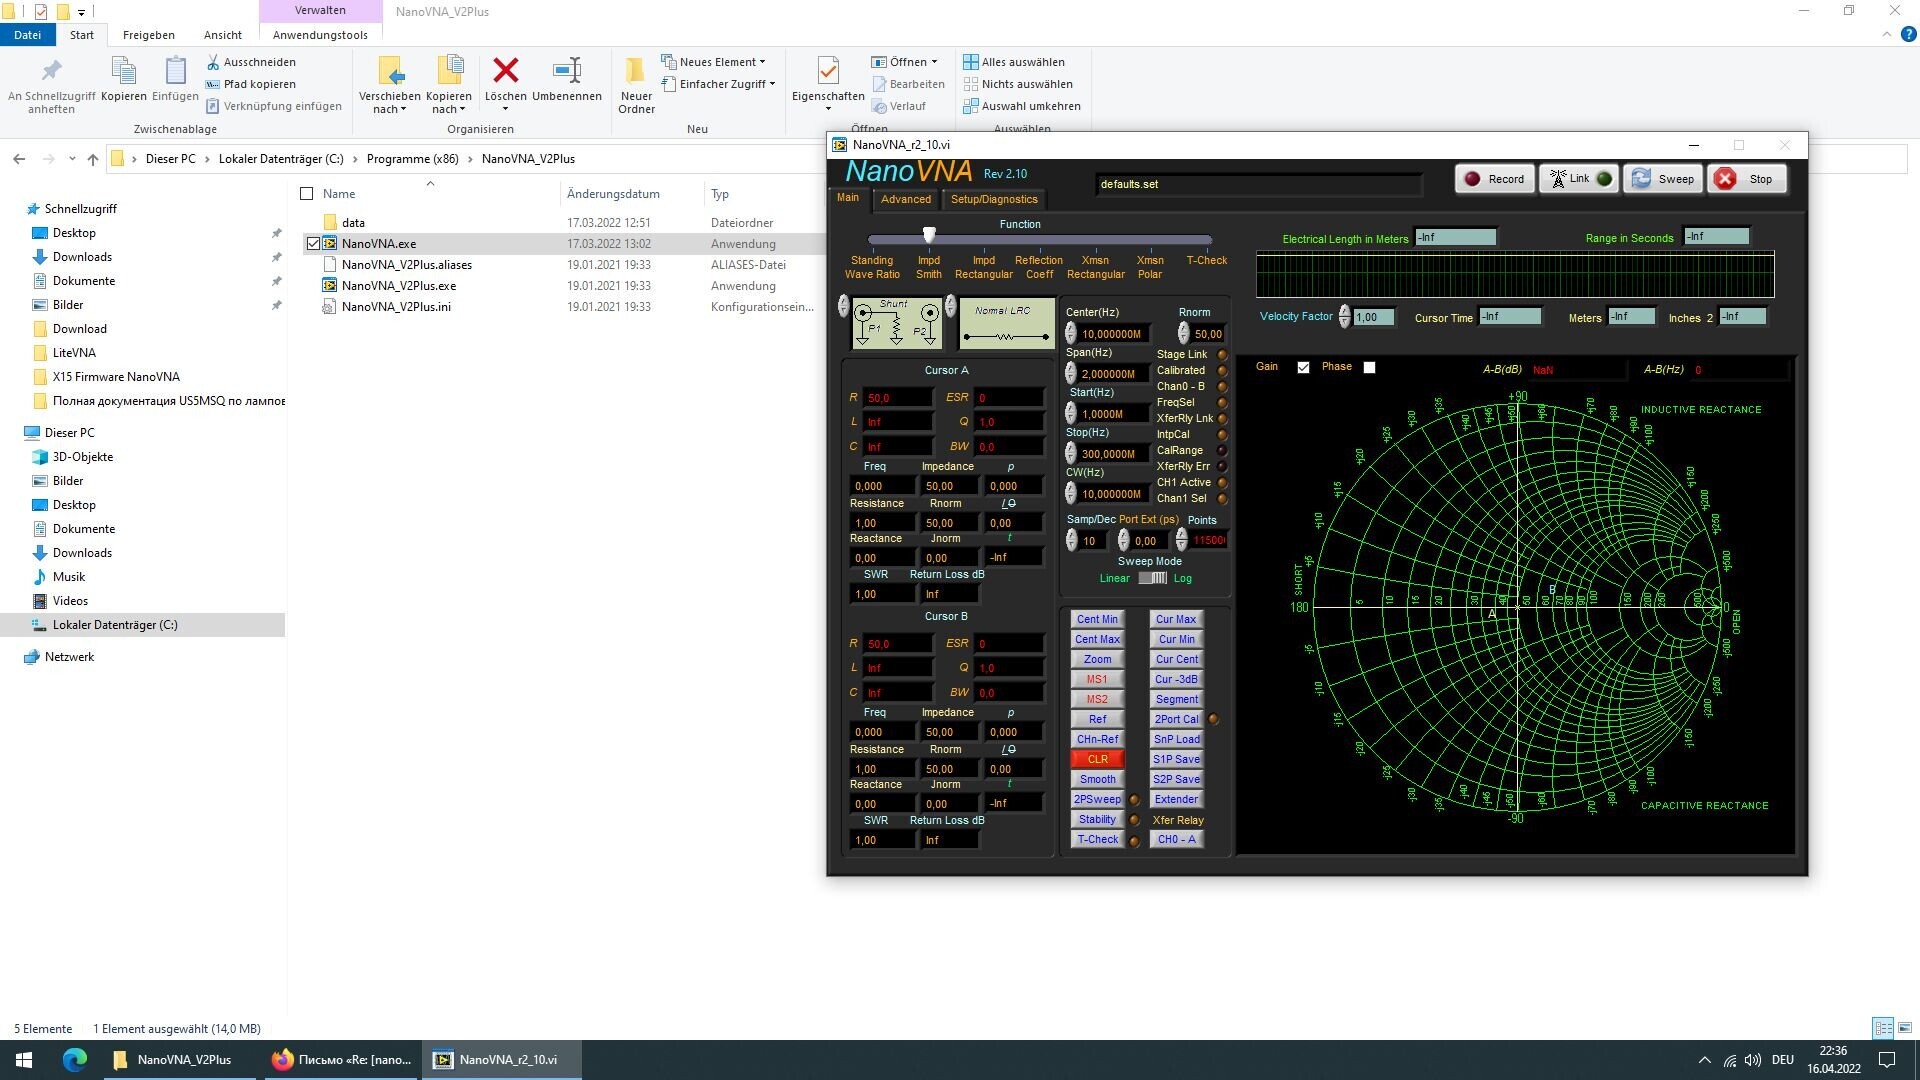Click the Kopieren icon in Explorer ribbon
The width and height of the screenshot is (1920, 1080).
tap(123, 70)
